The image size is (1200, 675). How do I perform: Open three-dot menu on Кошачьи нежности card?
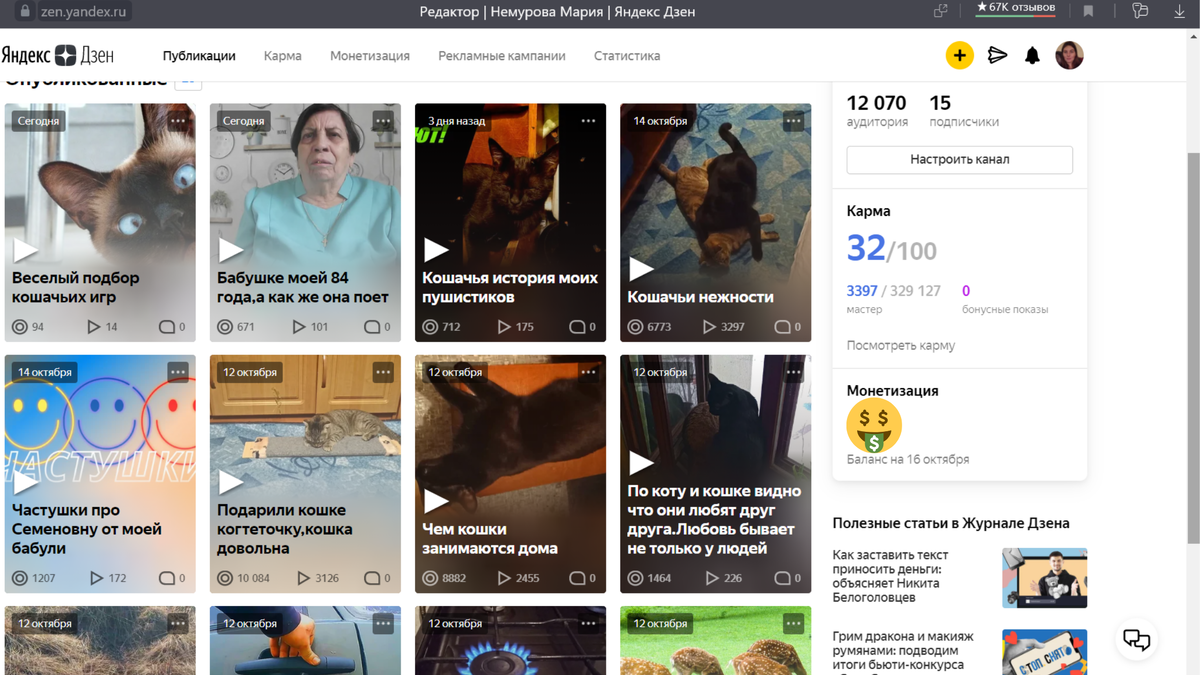click(x=793, y=120)
